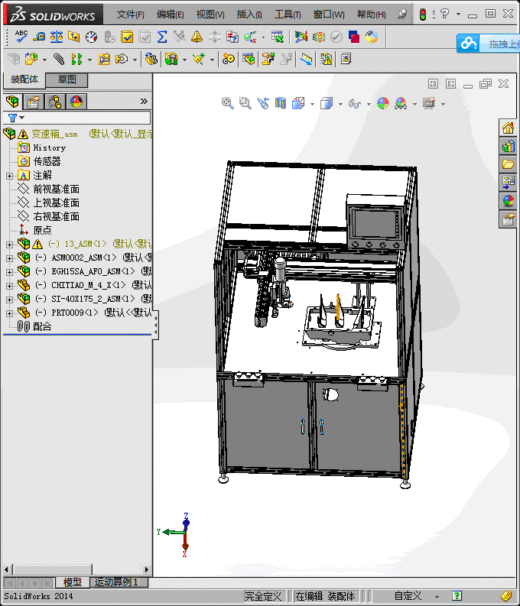The image size is (520, 606).
Task: Switch to the 草图 tab
Action: (67, 80)
